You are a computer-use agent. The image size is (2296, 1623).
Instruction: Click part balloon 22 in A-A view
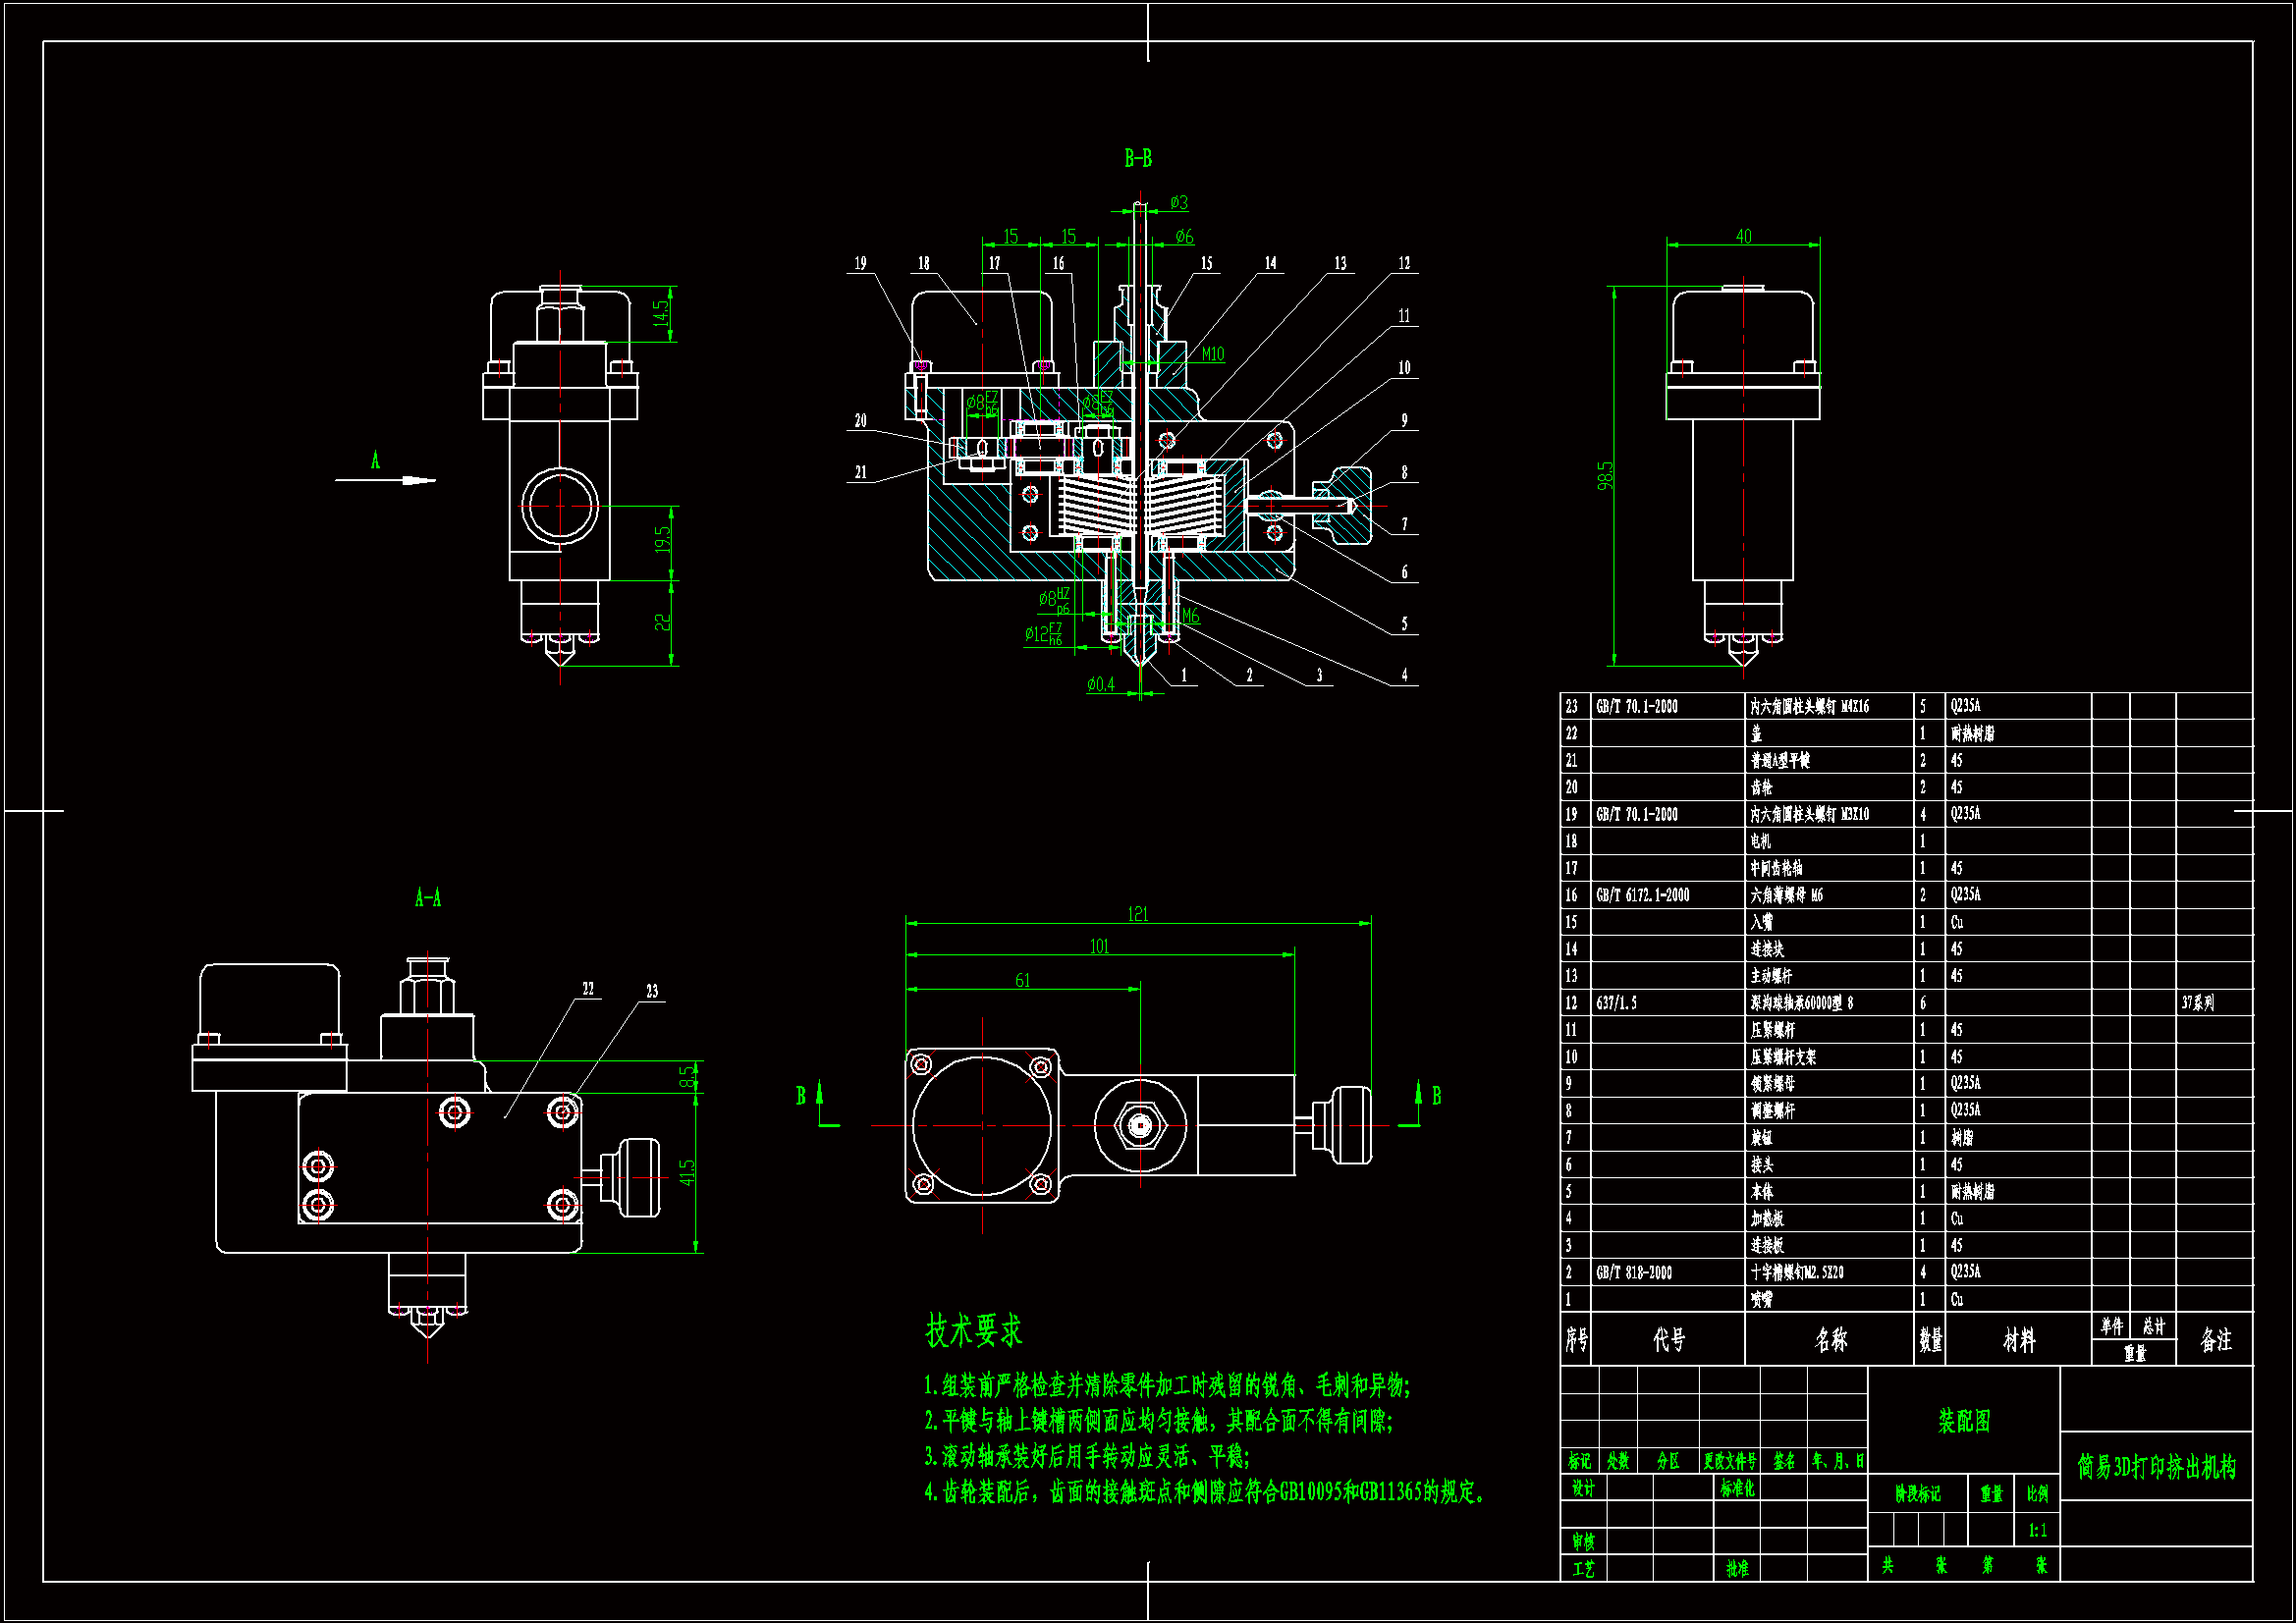point(588,989)
